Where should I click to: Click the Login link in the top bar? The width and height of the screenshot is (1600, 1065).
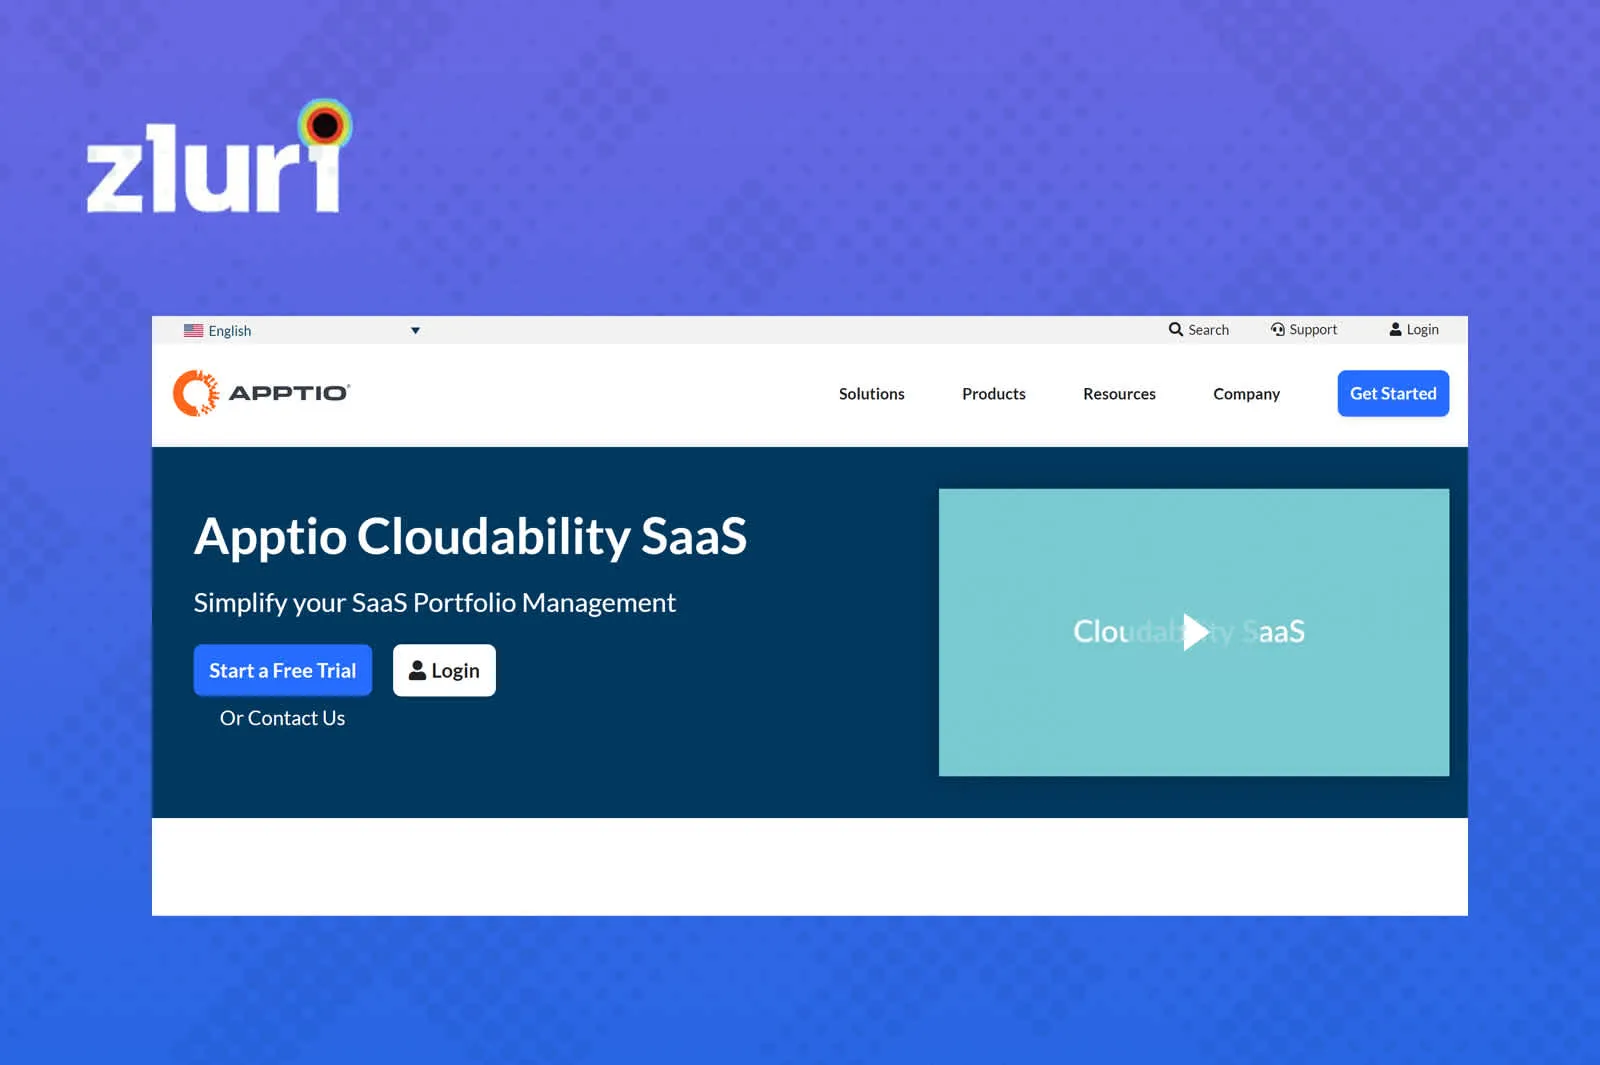(x=1414, y=329)
